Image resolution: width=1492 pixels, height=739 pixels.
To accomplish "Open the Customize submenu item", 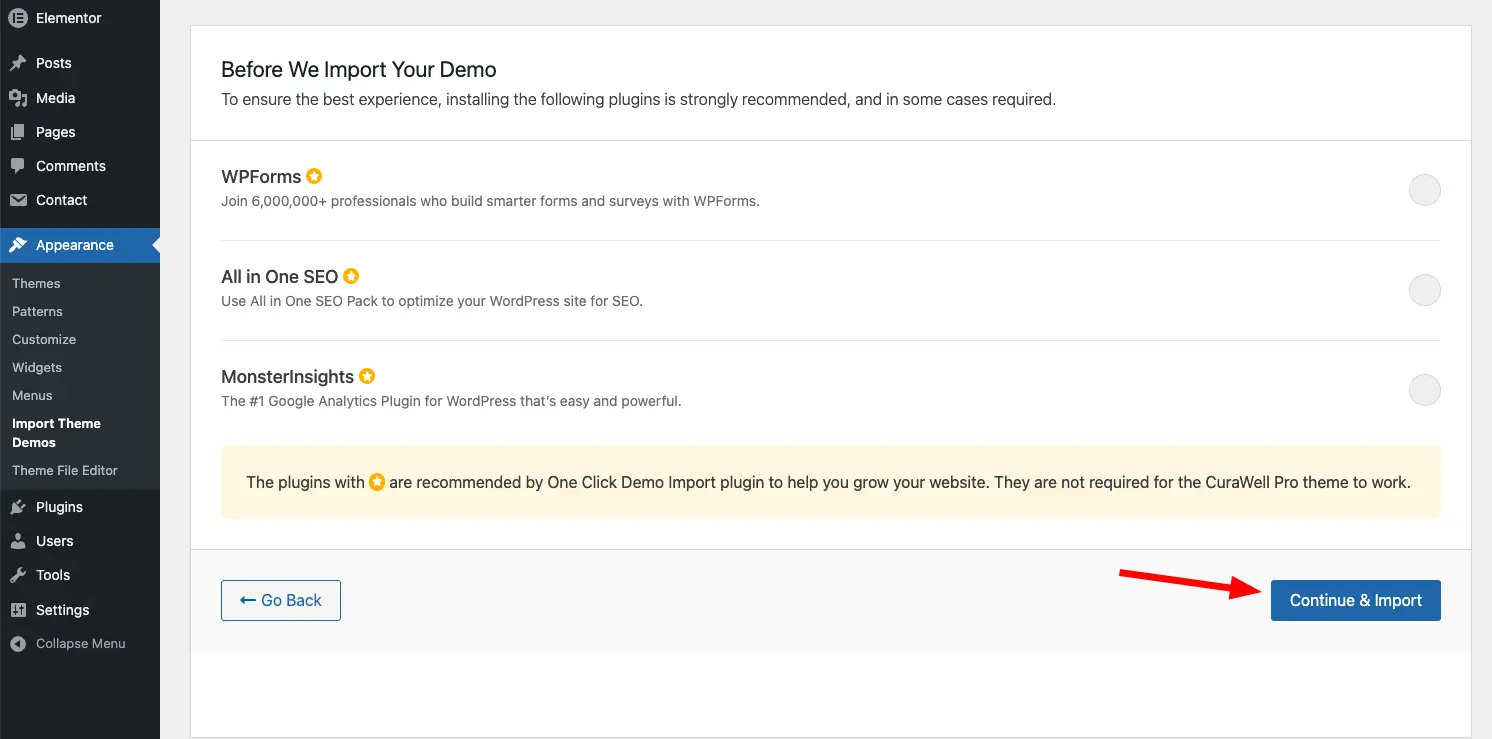I will tap(44, 339).
